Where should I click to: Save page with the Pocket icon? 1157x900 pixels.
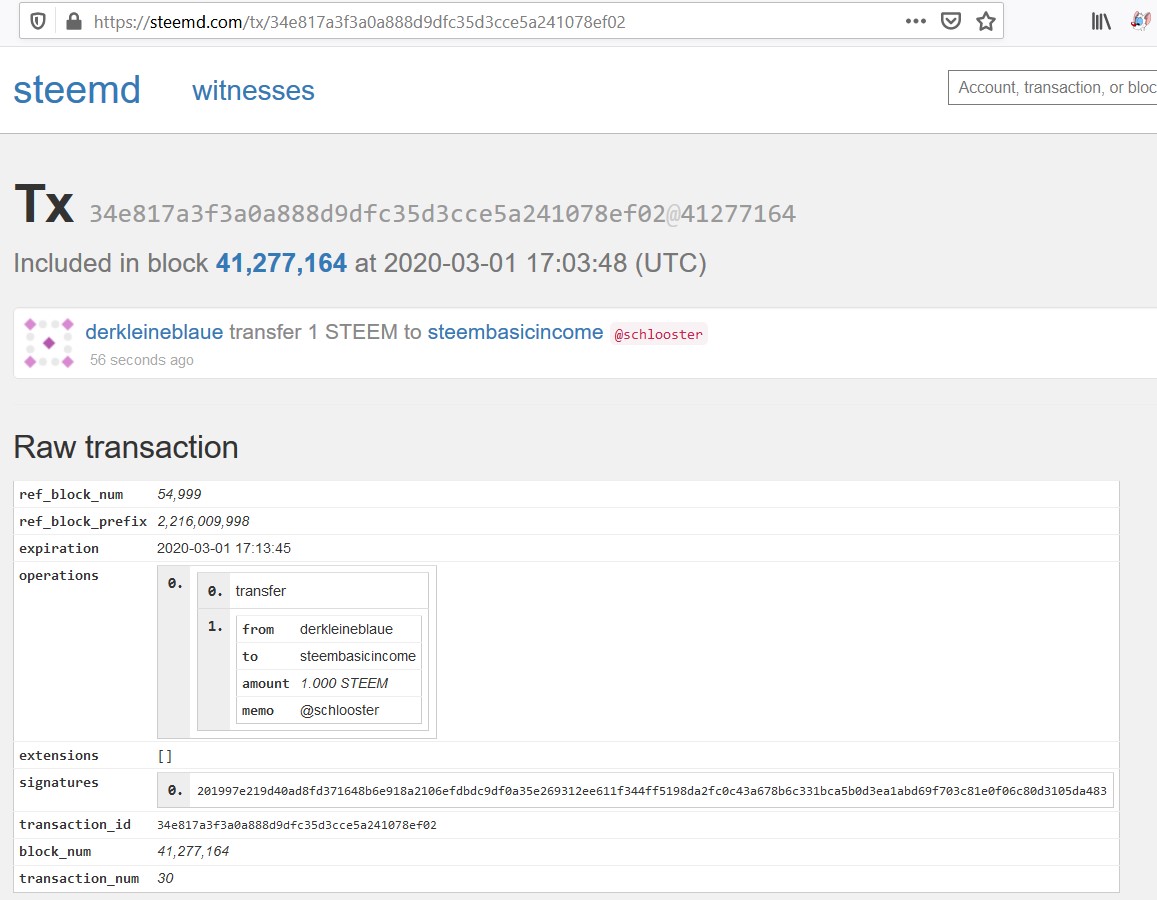[x=951, y=21]
